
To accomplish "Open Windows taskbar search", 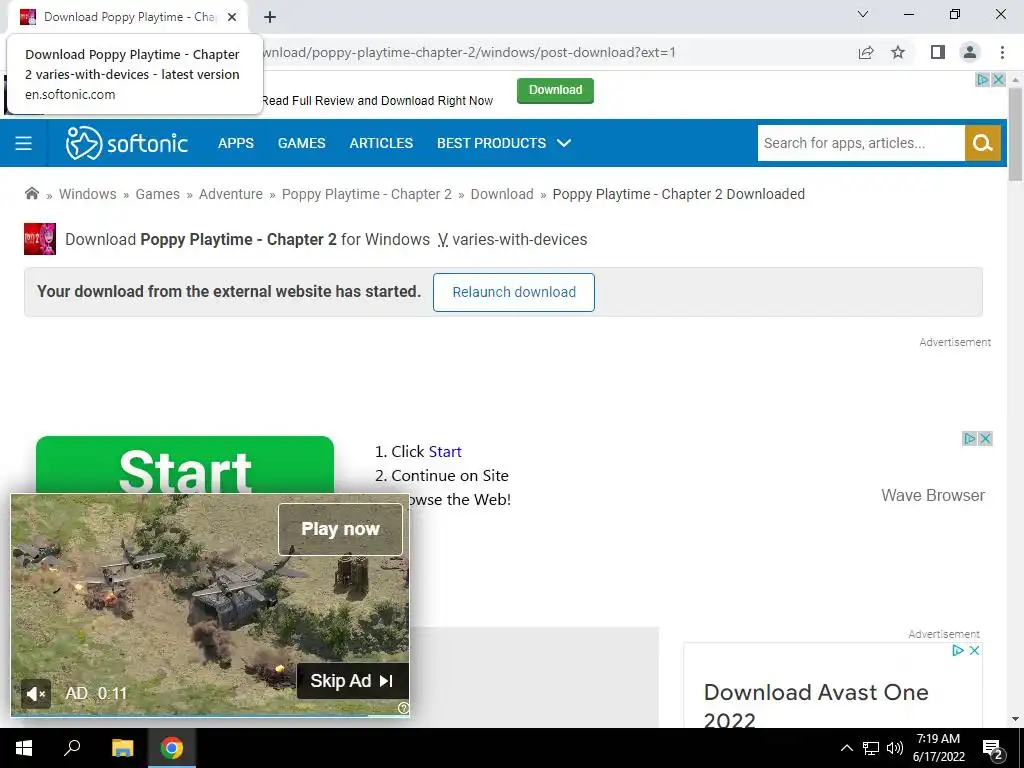I will (72, 748).
